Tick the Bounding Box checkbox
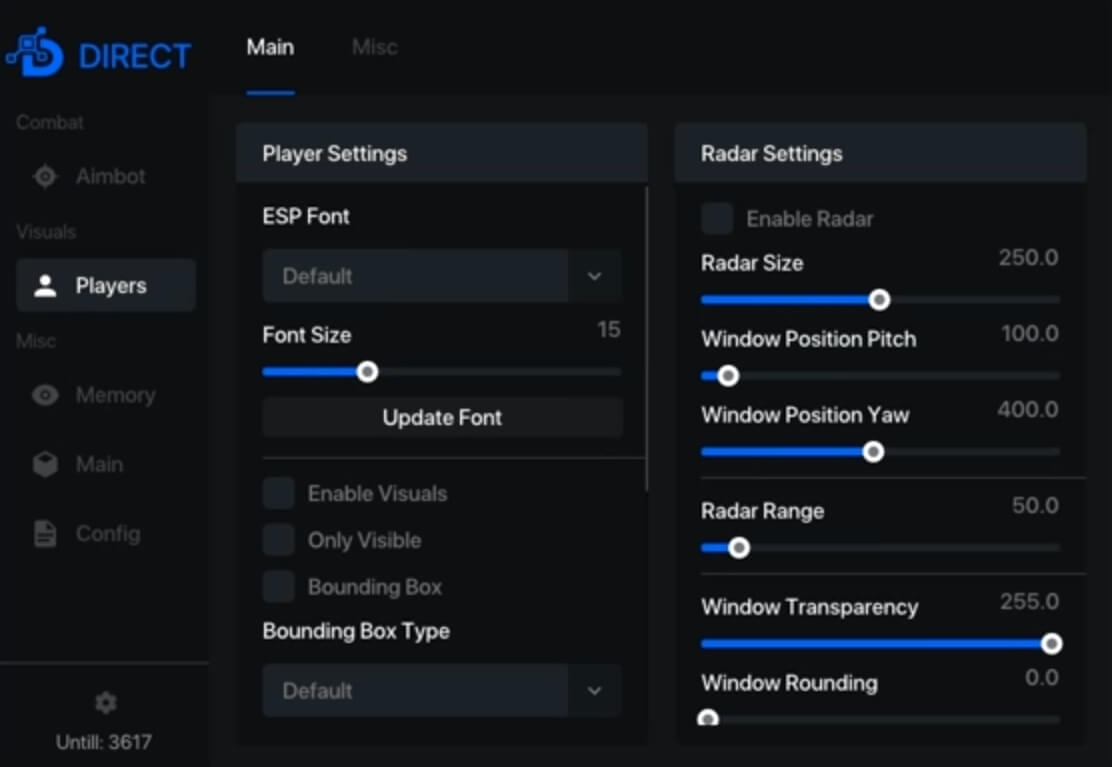This screenshot has height=767, width=1112. pyautogui.click(x=278, y=587)
